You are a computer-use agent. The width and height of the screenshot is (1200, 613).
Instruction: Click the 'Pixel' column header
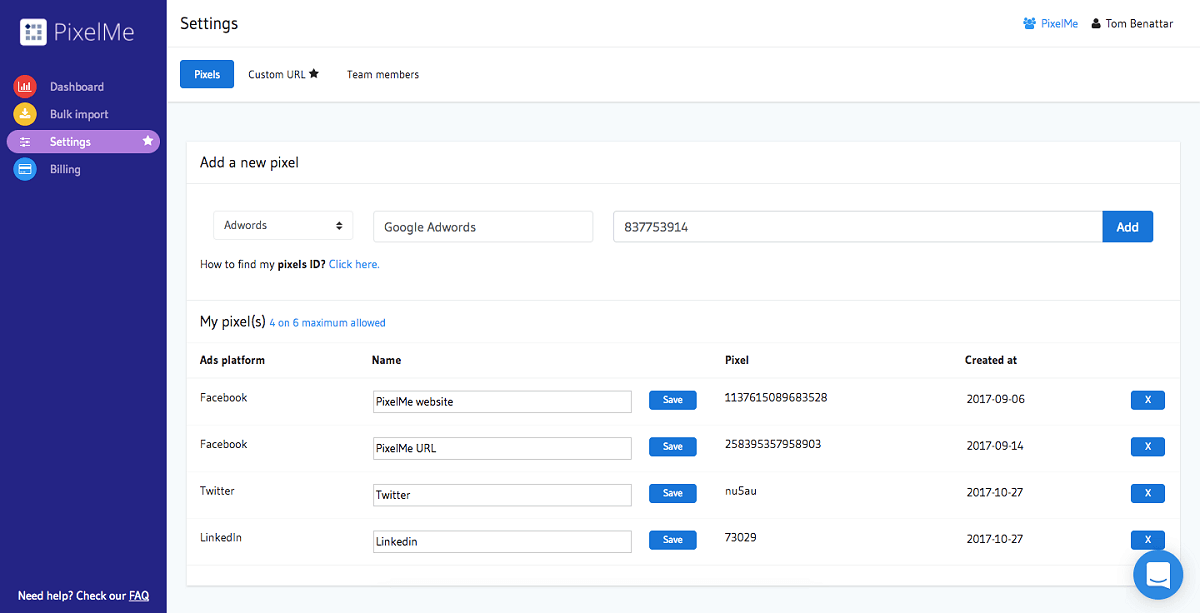(737, 360)
